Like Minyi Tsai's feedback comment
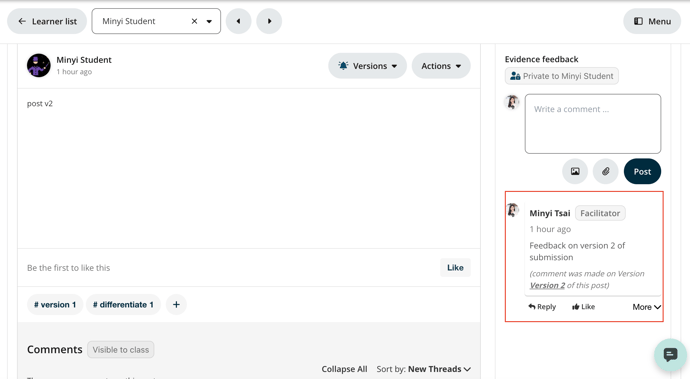 (583, 307)
